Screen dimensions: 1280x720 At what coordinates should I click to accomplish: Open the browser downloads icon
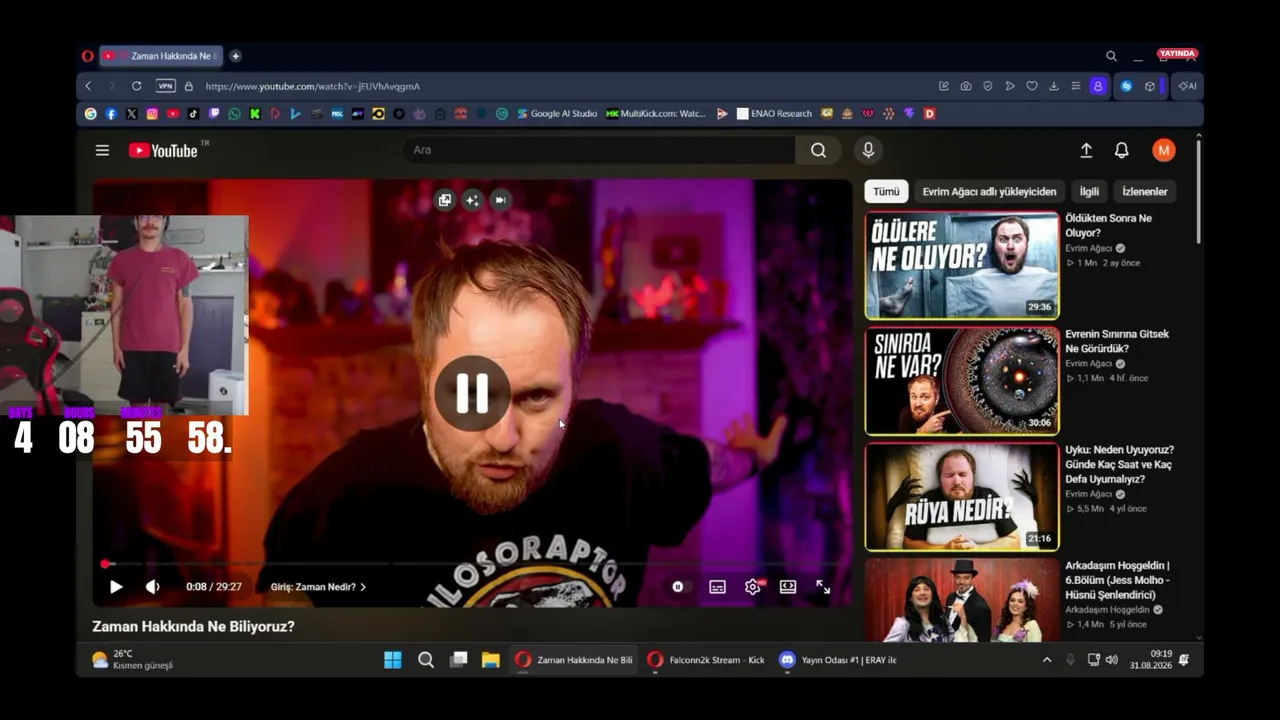coord(1054,86)
